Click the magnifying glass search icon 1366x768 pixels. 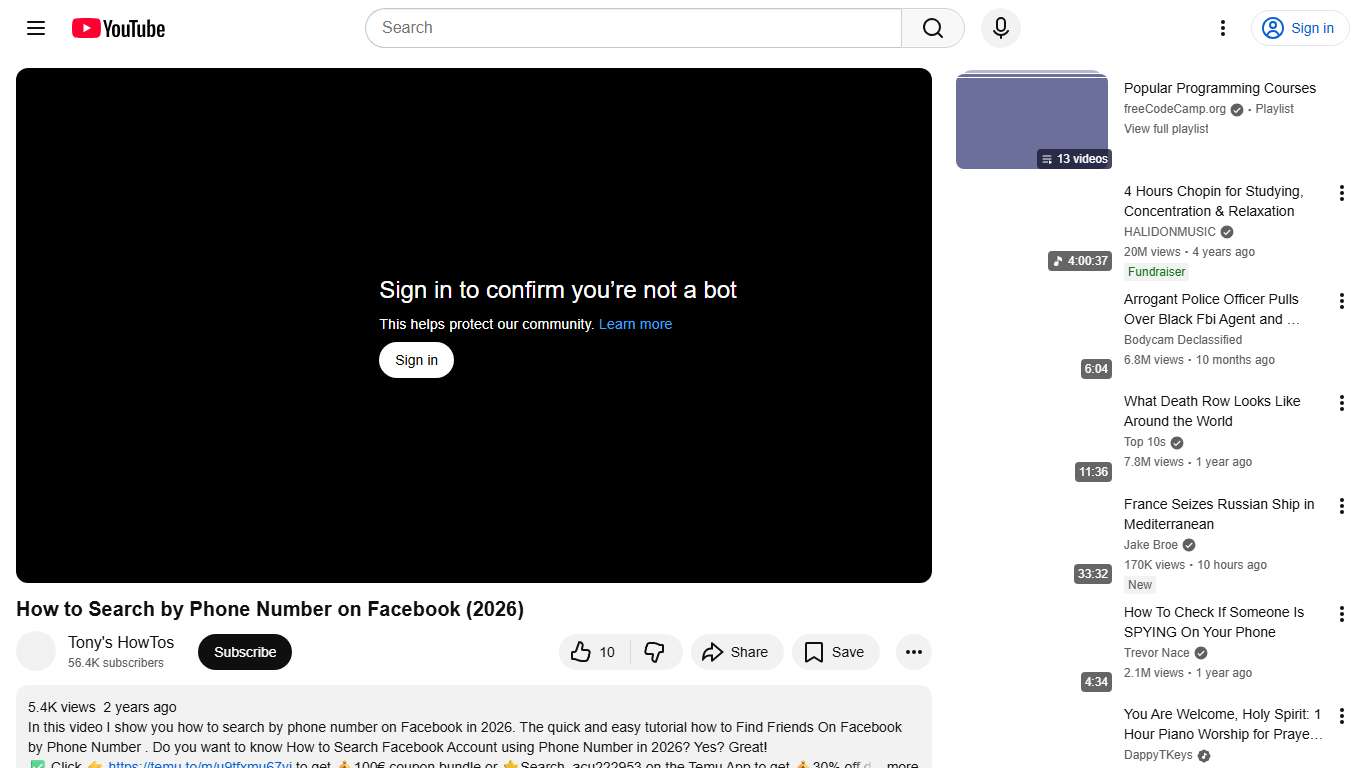[x=931, y=28]
